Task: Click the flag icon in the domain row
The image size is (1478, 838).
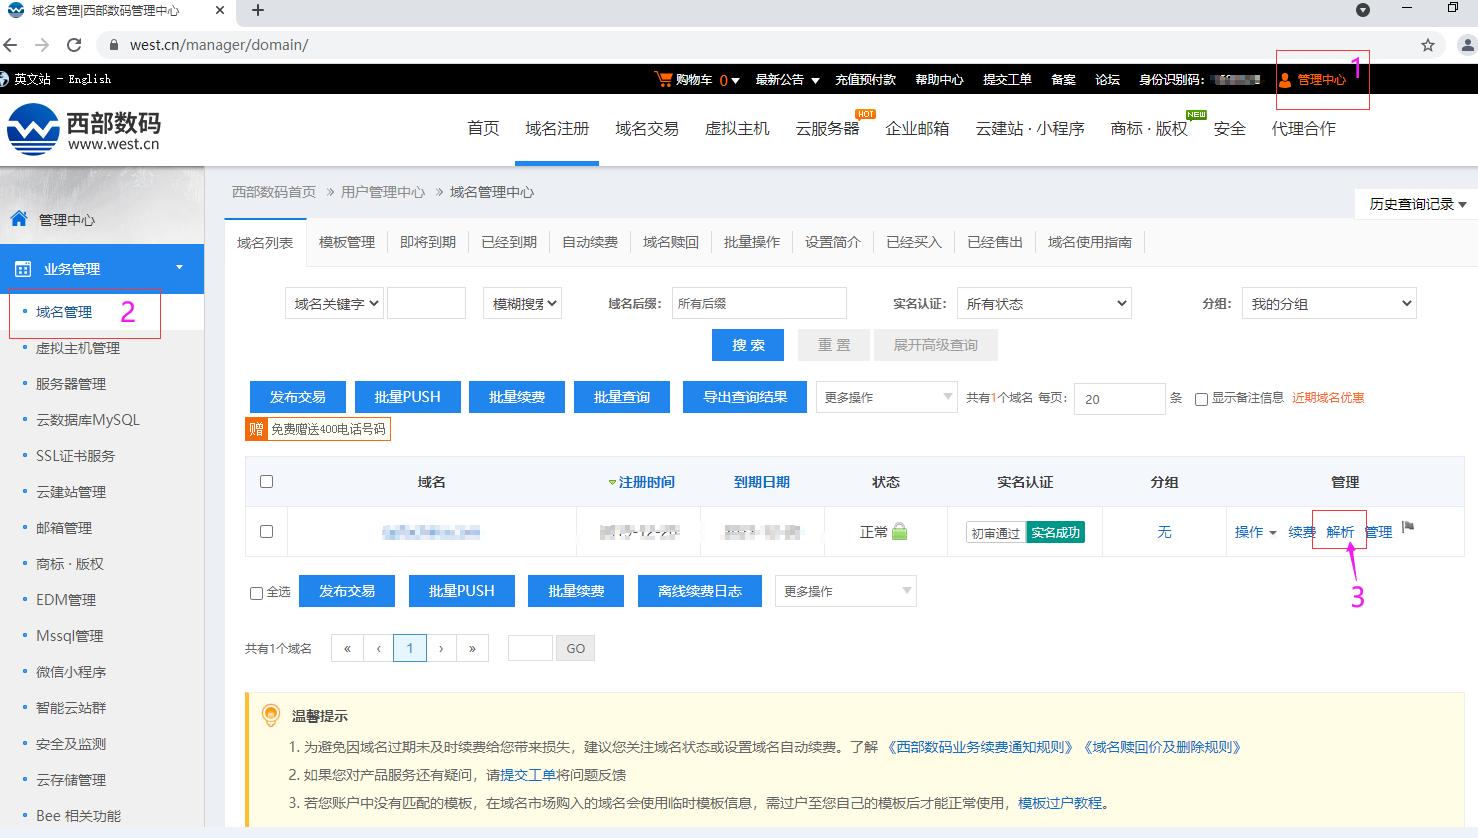Action: pyautogui.click(x=1408, y=527)
